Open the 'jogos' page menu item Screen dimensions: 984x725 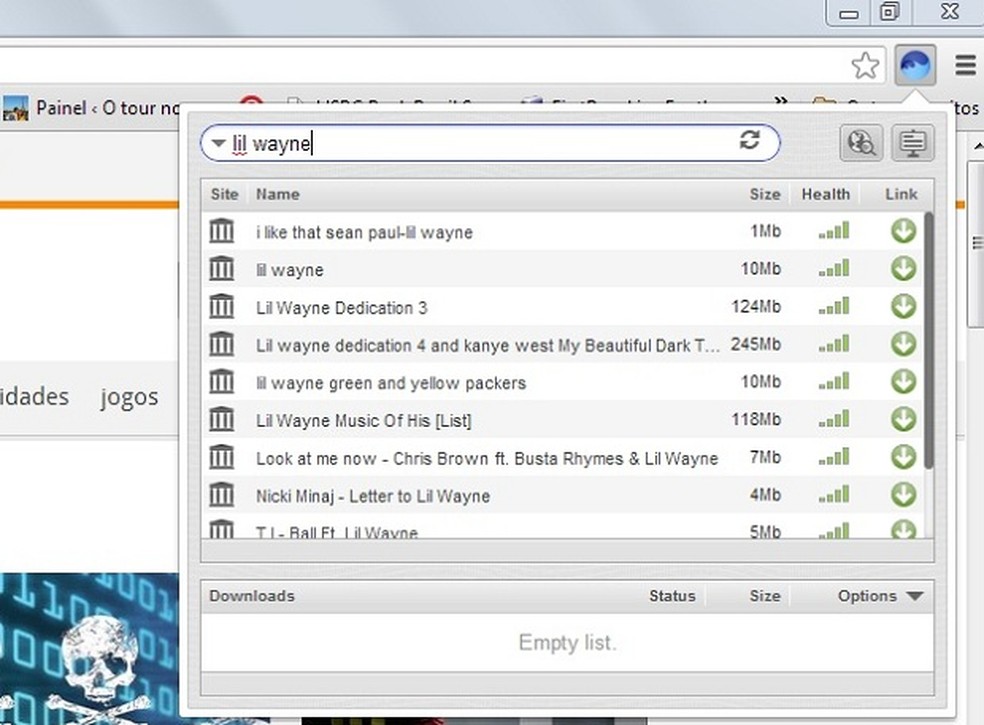pyautogui.click(x=129, y=397)
